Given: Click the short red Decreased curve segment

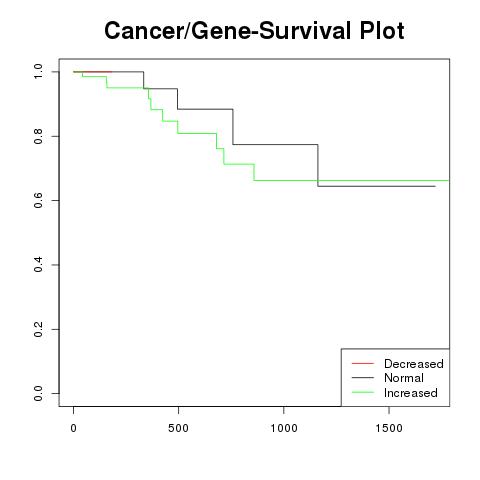Looking at the screenshot, I should coord(93,72).
